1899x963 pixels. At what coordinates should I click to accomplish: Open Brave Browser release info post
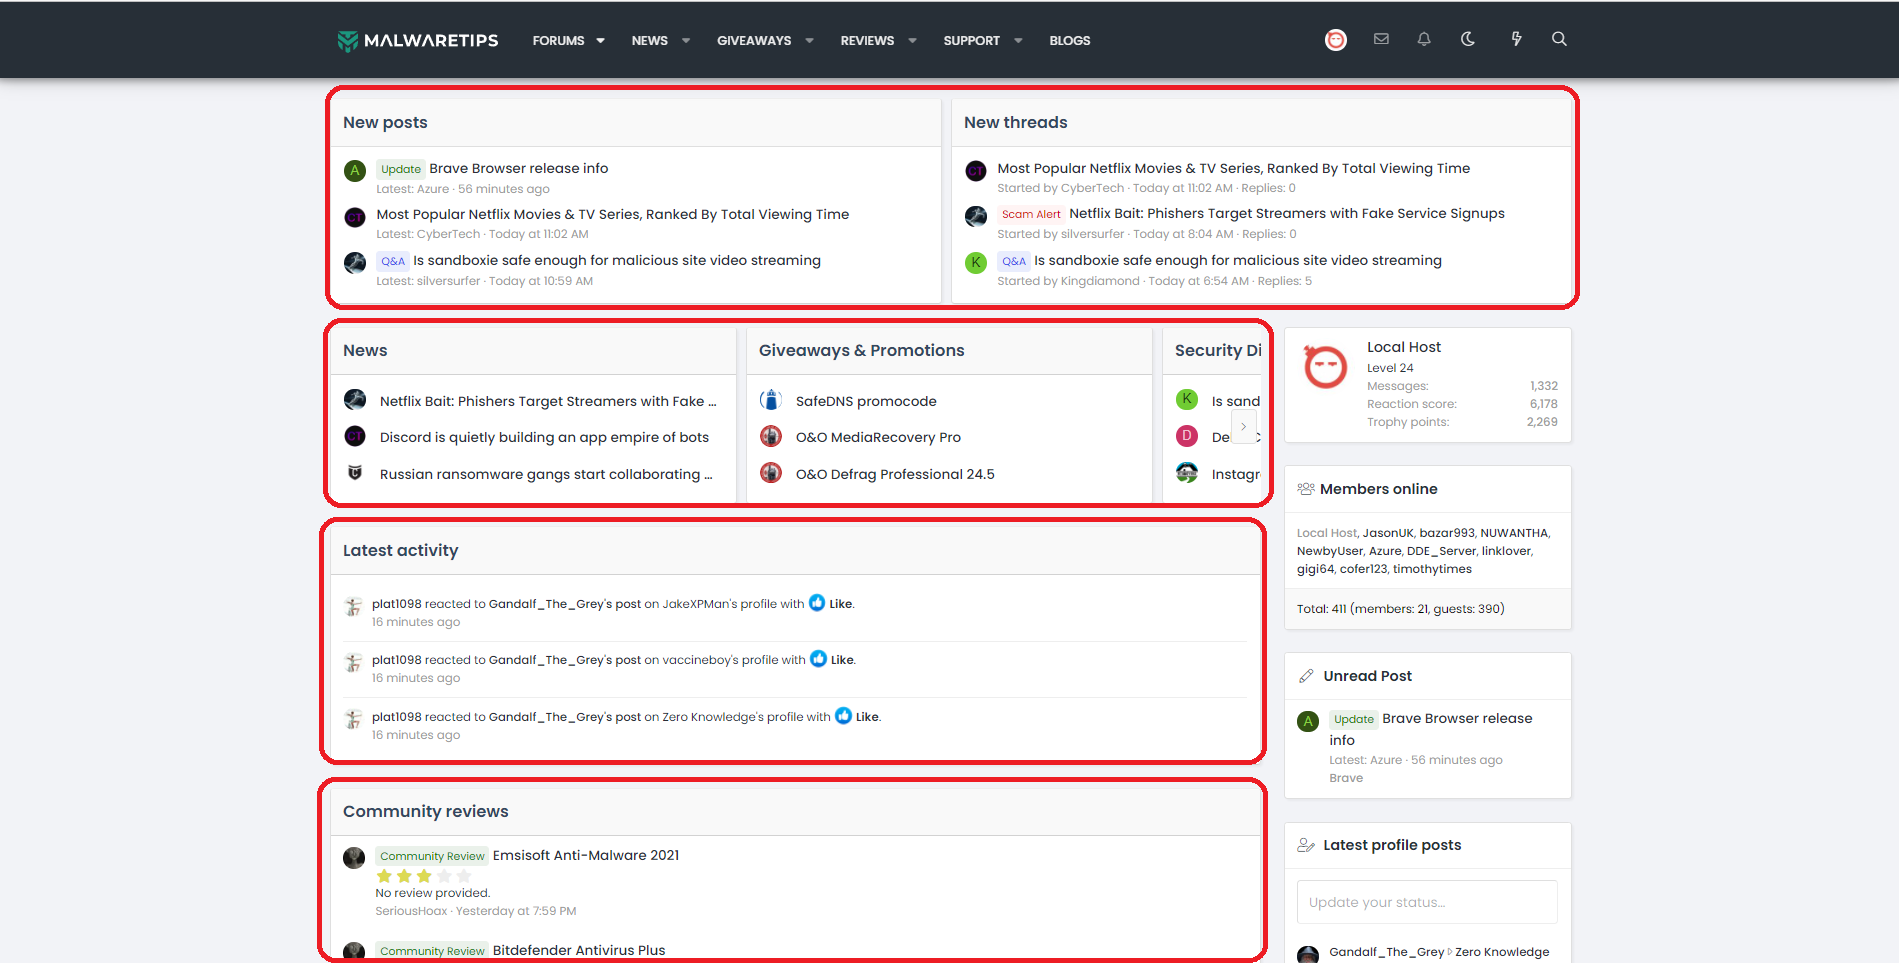[518, 168]
